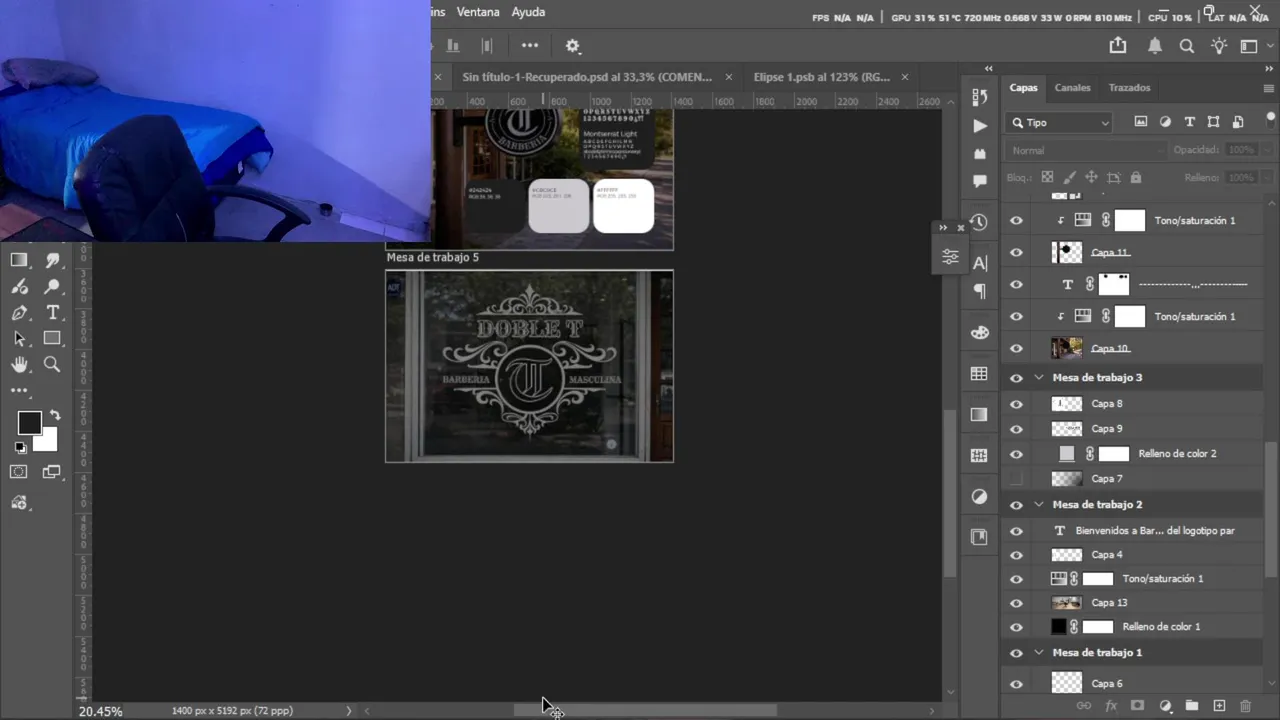The height and width of the screenshot is (720, 1280).
Task: Open the Ventana menu
Action: click(x=478, y=12)
